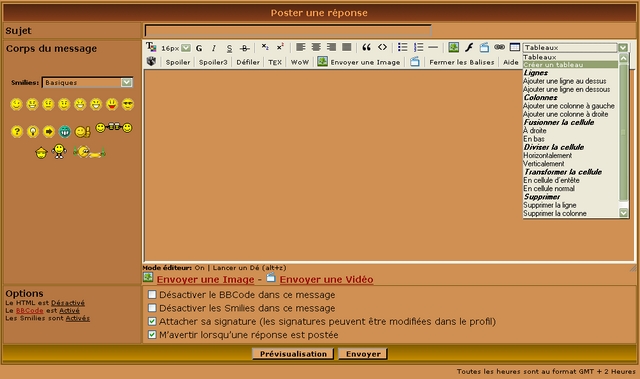Image resolution: width=640 pixels, height=379 pixels.
Task: Insert a quote block
Action: click(367, 47)
